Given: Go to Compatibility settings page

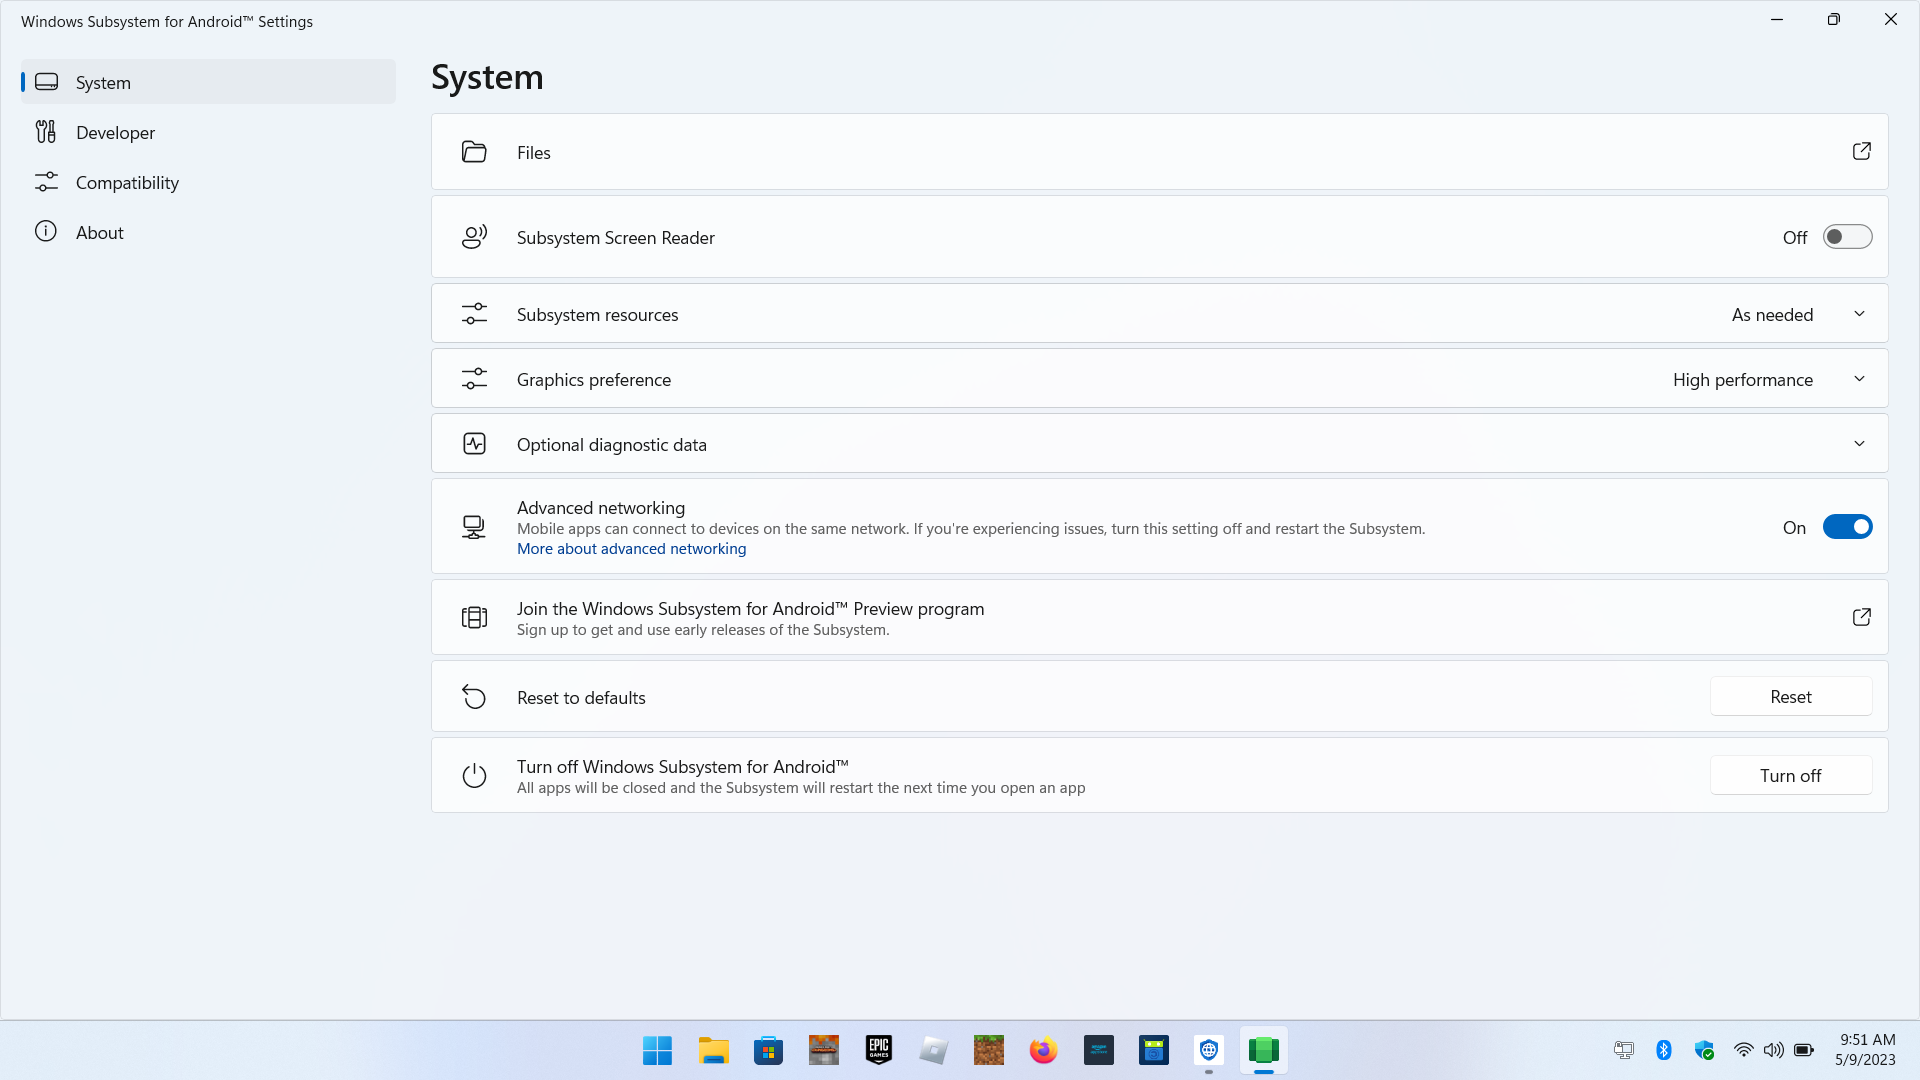Looking at the screenshot, I should pos(208,182).
